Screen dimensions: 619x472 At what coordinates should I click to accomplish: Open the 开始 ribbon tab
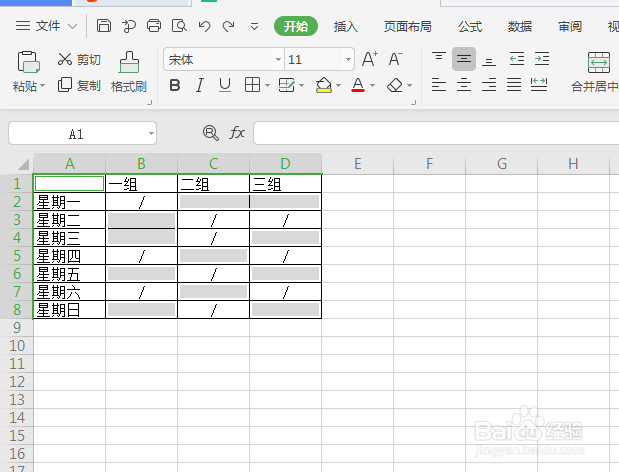click(296, 26)
